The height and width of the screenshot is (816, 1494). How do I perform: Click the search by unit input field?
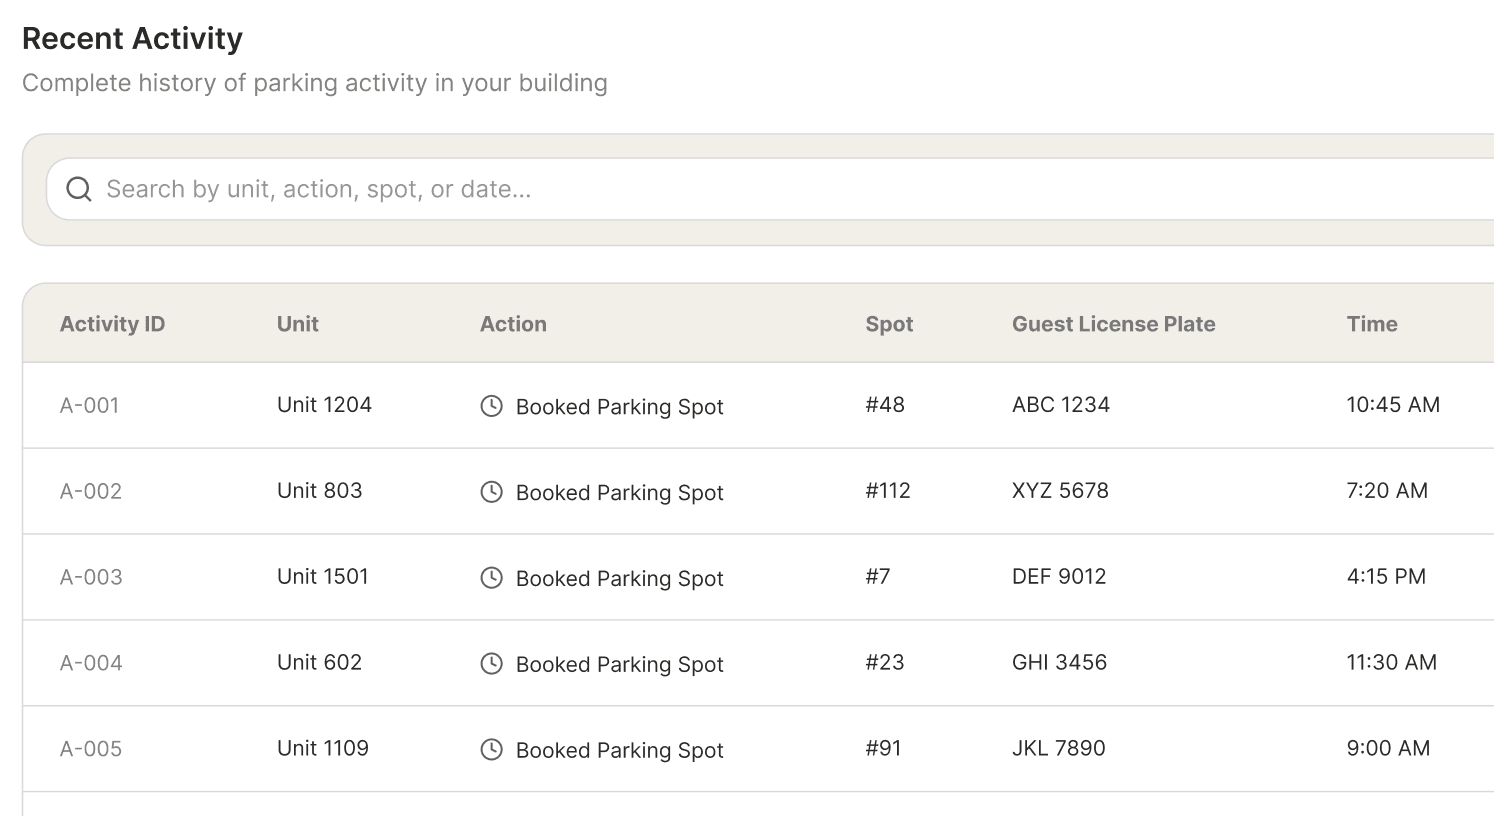click(400, 188)
